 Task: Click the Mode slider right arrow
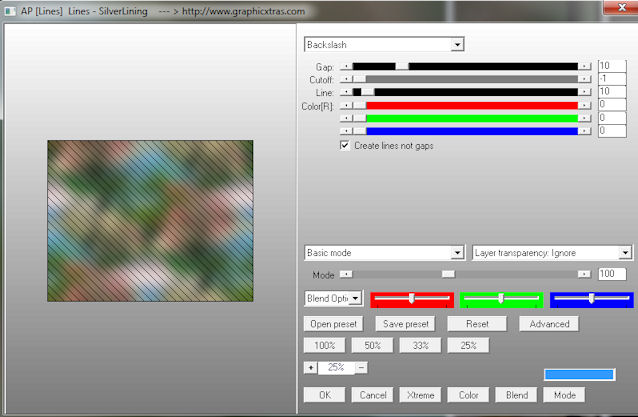pyautogui.click(x=584, y=274)
